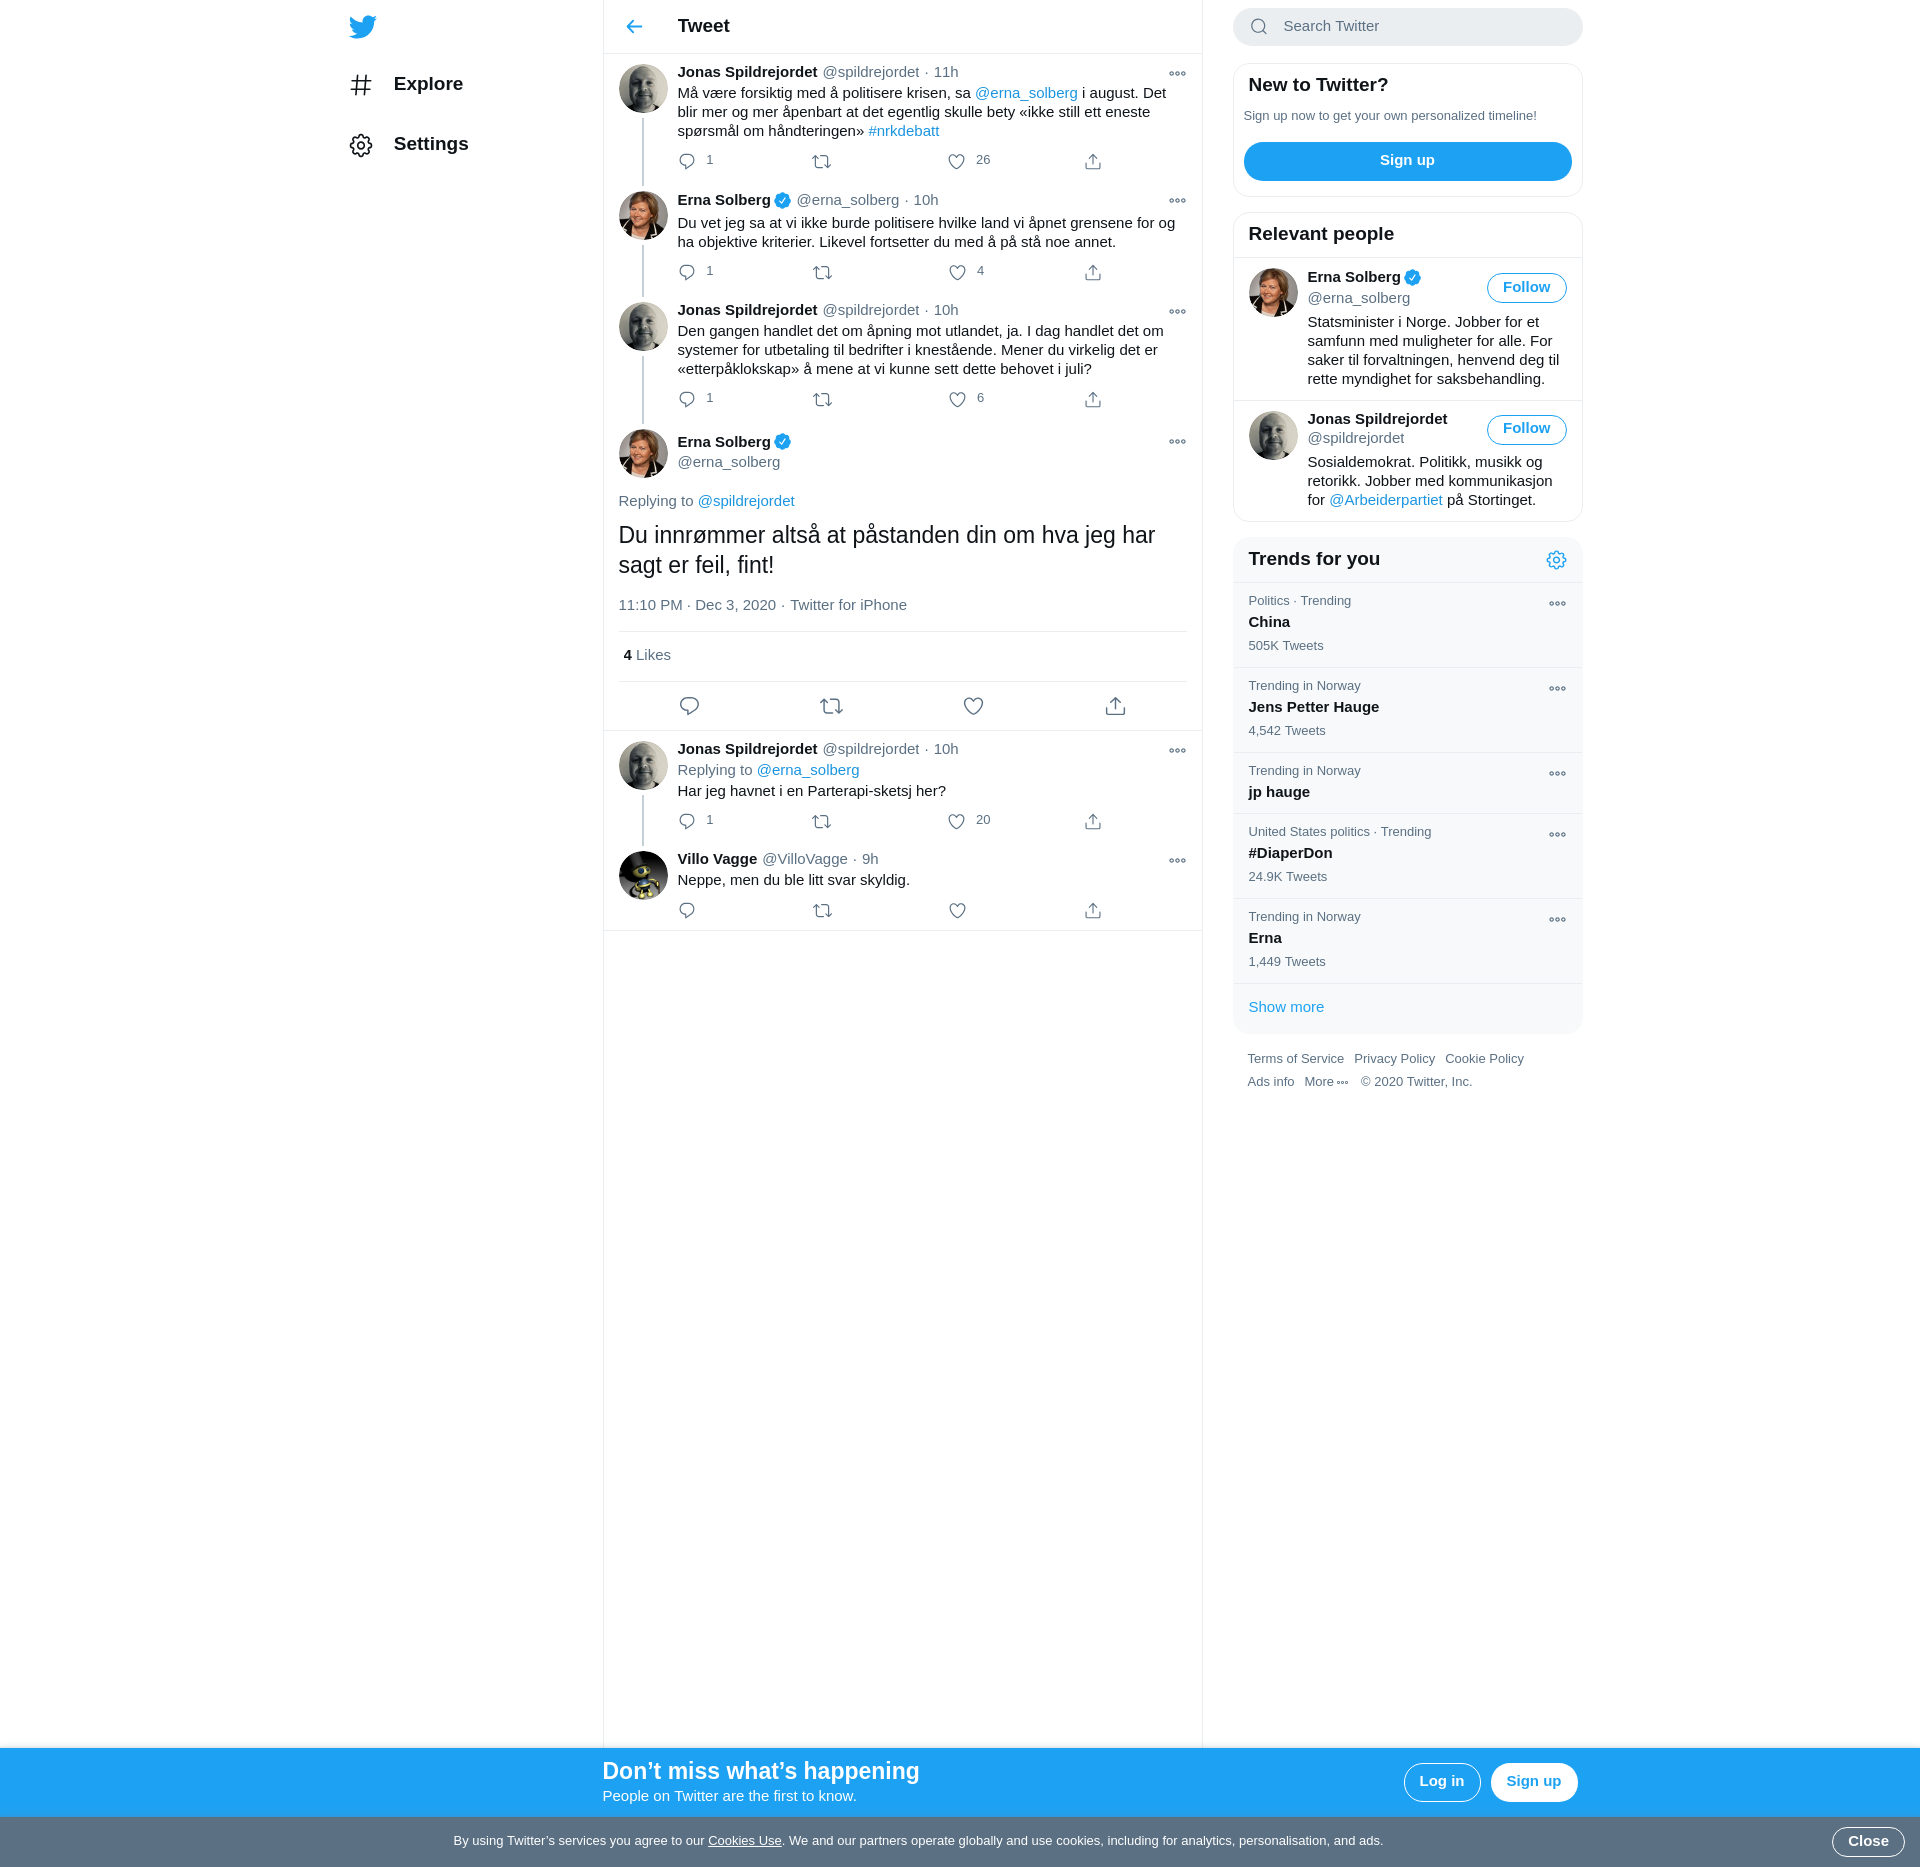Screen dimensions: 1920x1867
Task: Open more options on Jonas's 11h tweet
Action: [1177, 73]
